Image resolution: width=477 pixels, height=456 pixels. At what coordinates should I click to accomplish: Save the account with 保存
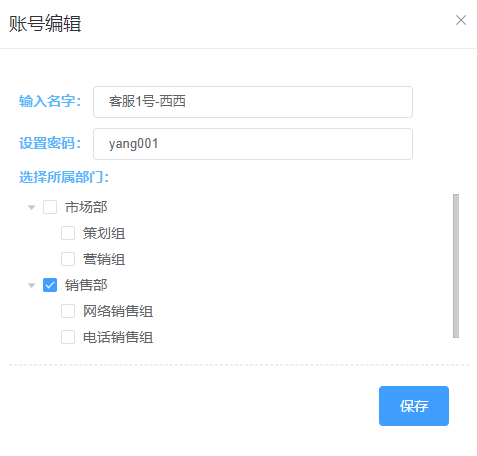[x=414, y=406]
